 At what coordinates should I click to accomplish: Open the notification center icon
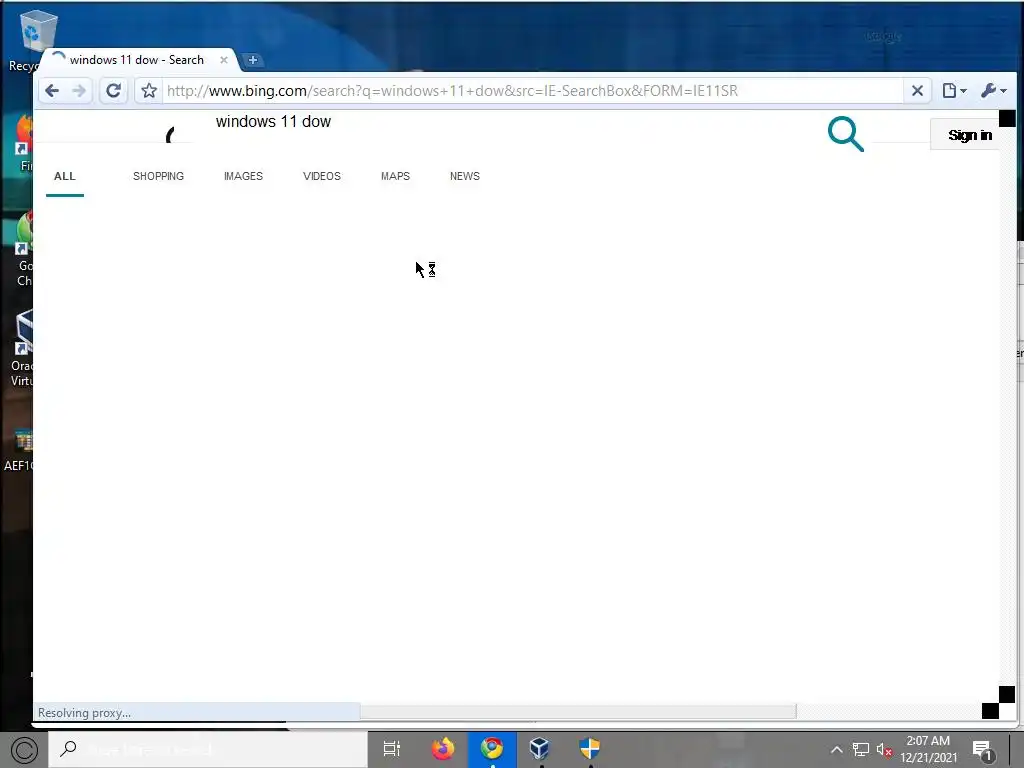[x=982, y=750]
